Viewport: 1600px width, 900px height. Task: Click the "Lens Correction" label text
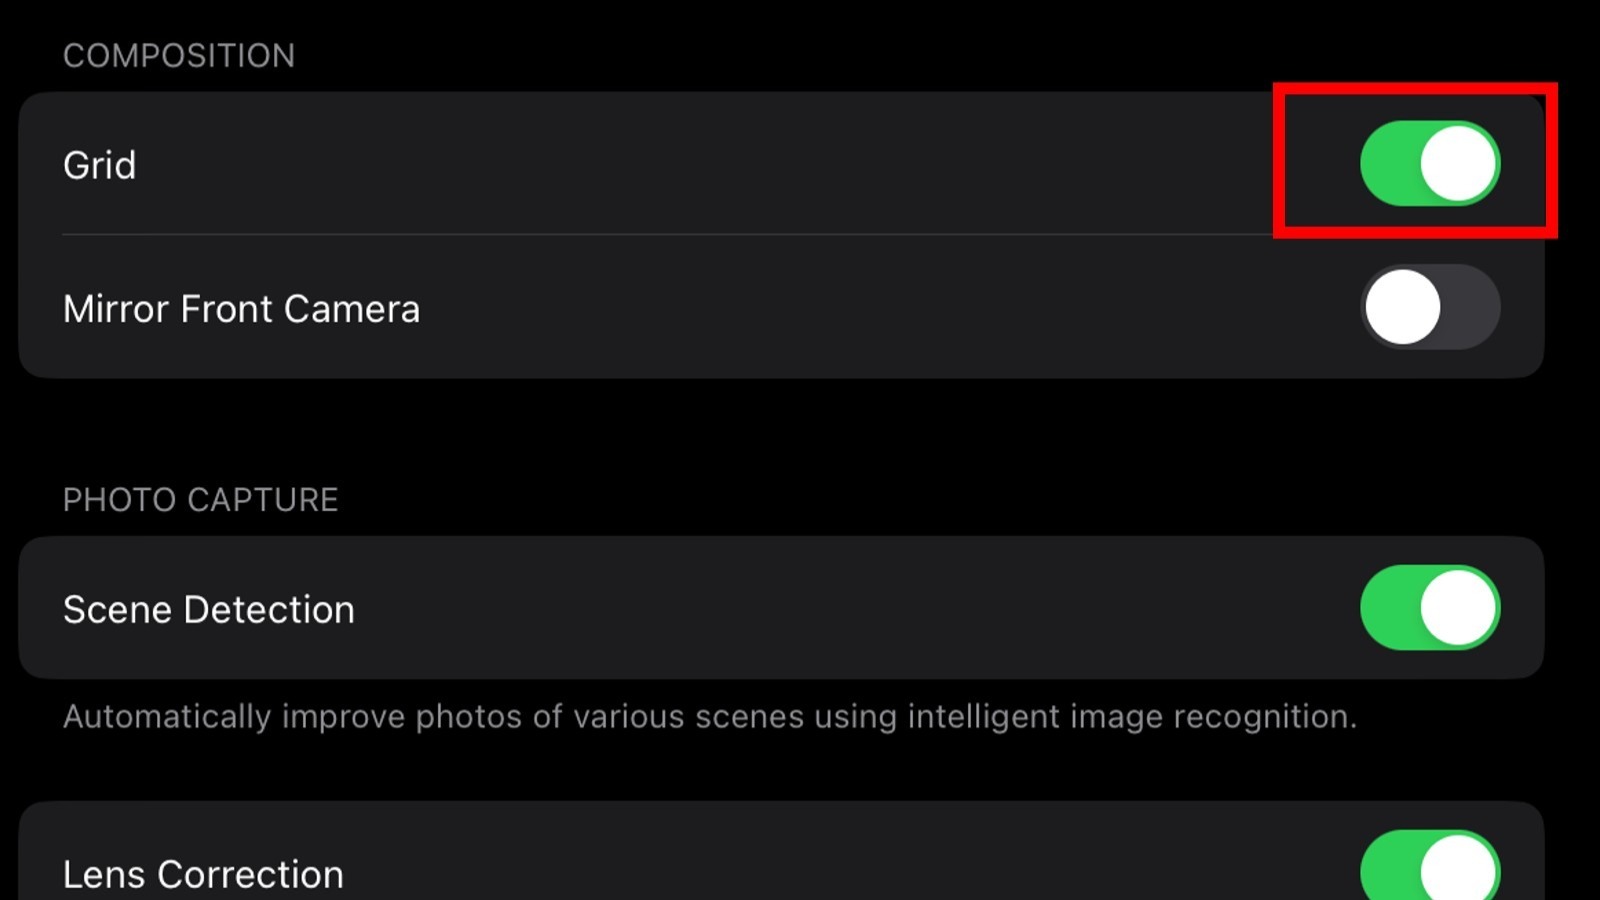[203, 874]
